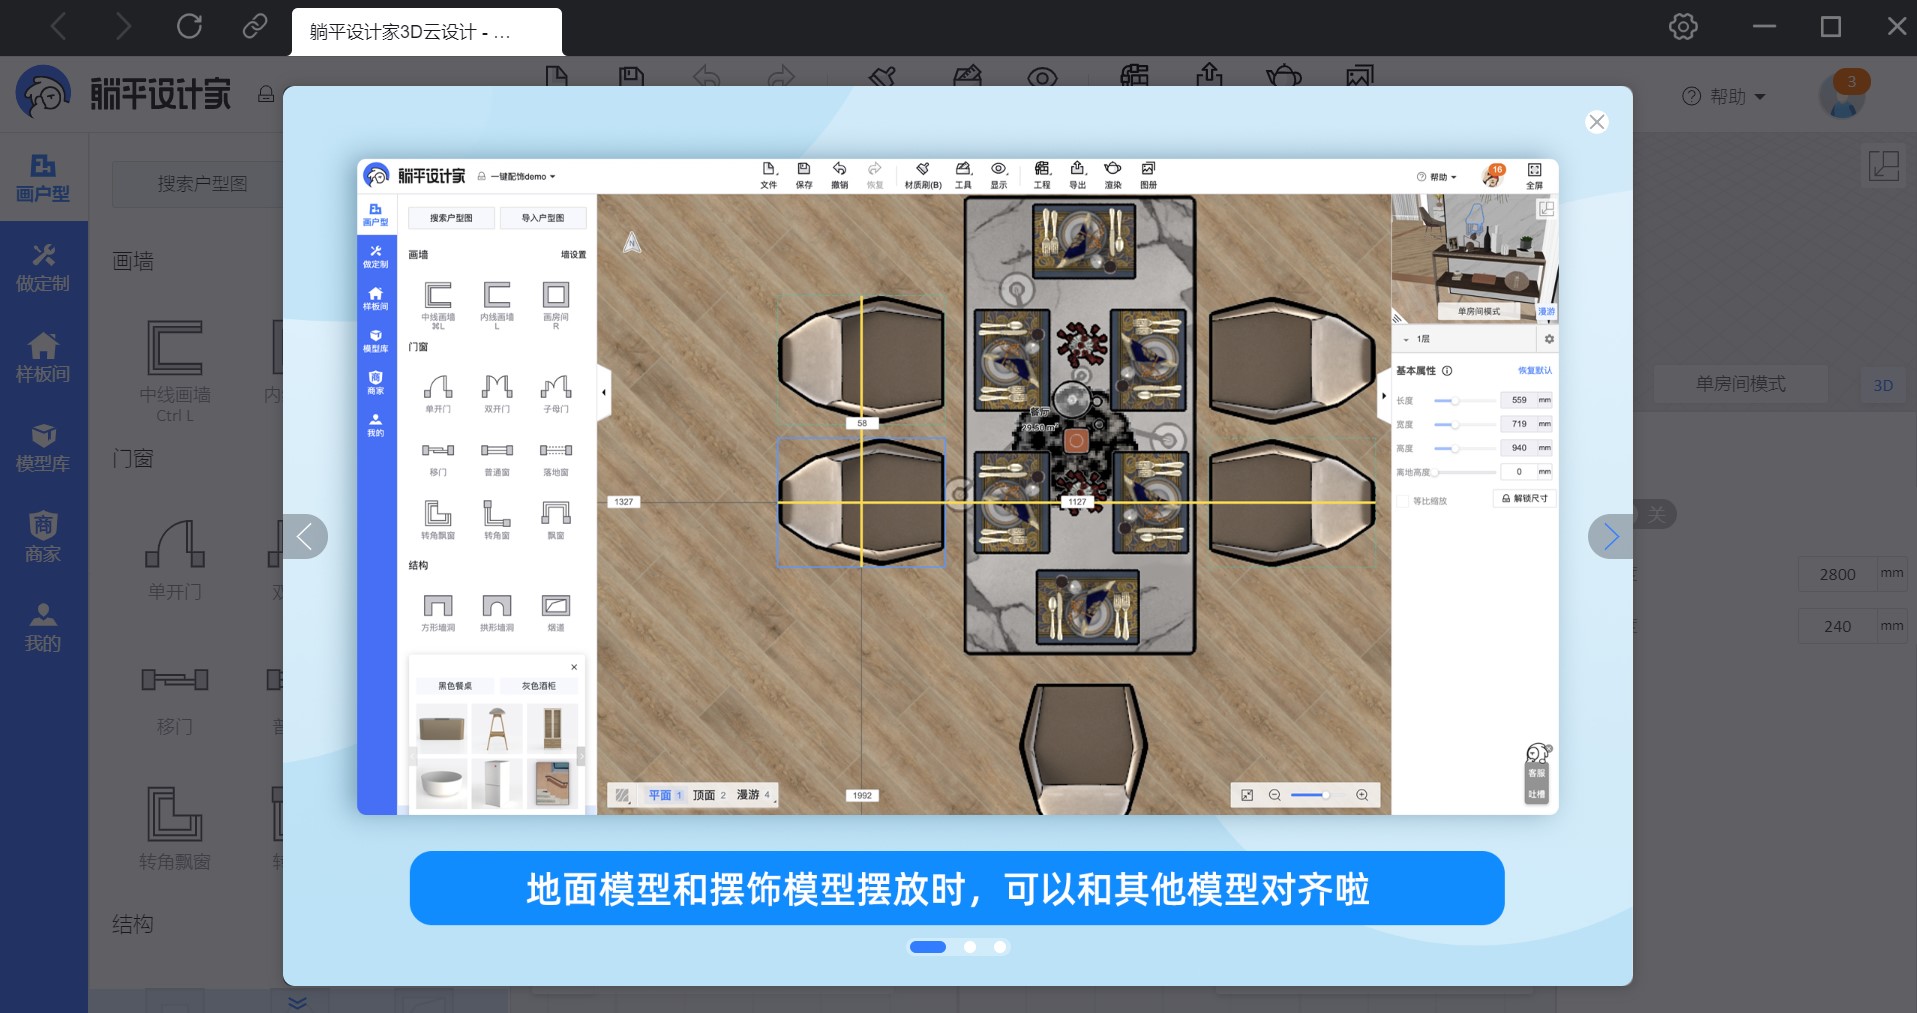Reload the page with the refresh icon
The image size is (1917, 1013).
pos(189,26)
